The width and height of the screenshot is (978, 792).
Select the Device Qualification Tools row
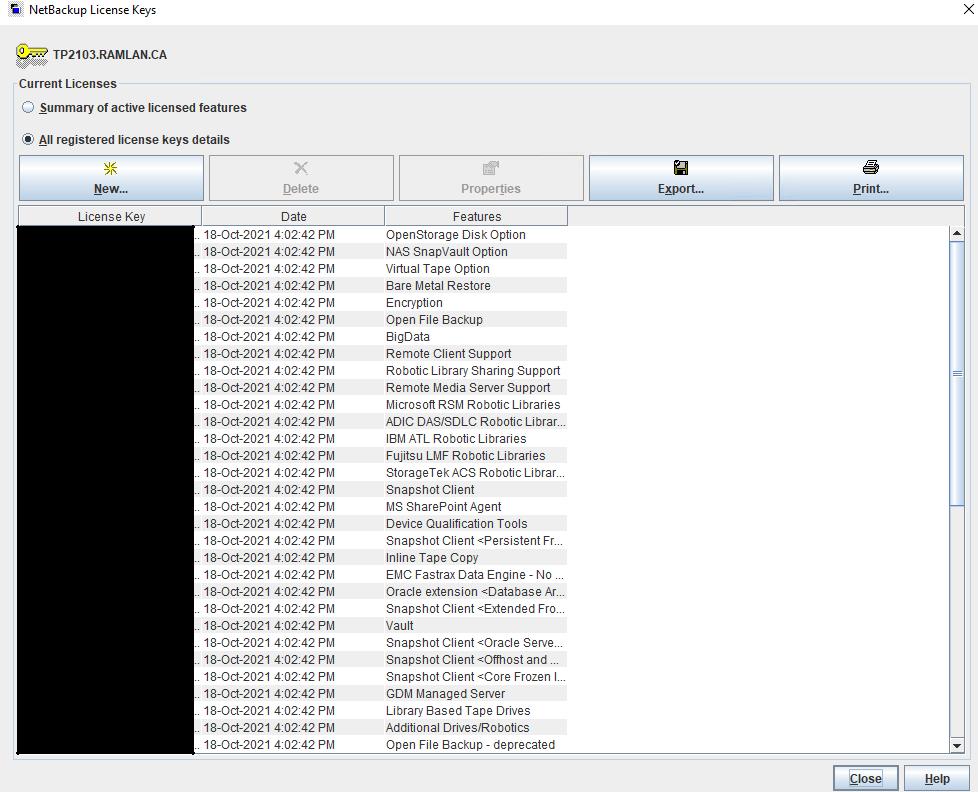[293, 523]
